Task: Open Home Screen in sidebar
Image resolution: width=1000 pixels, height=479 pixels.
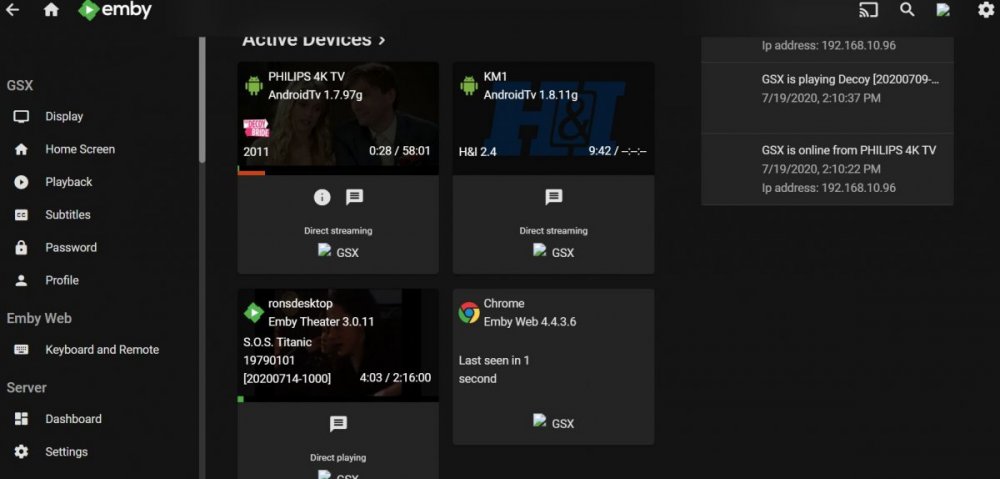Action: (99, 149)
